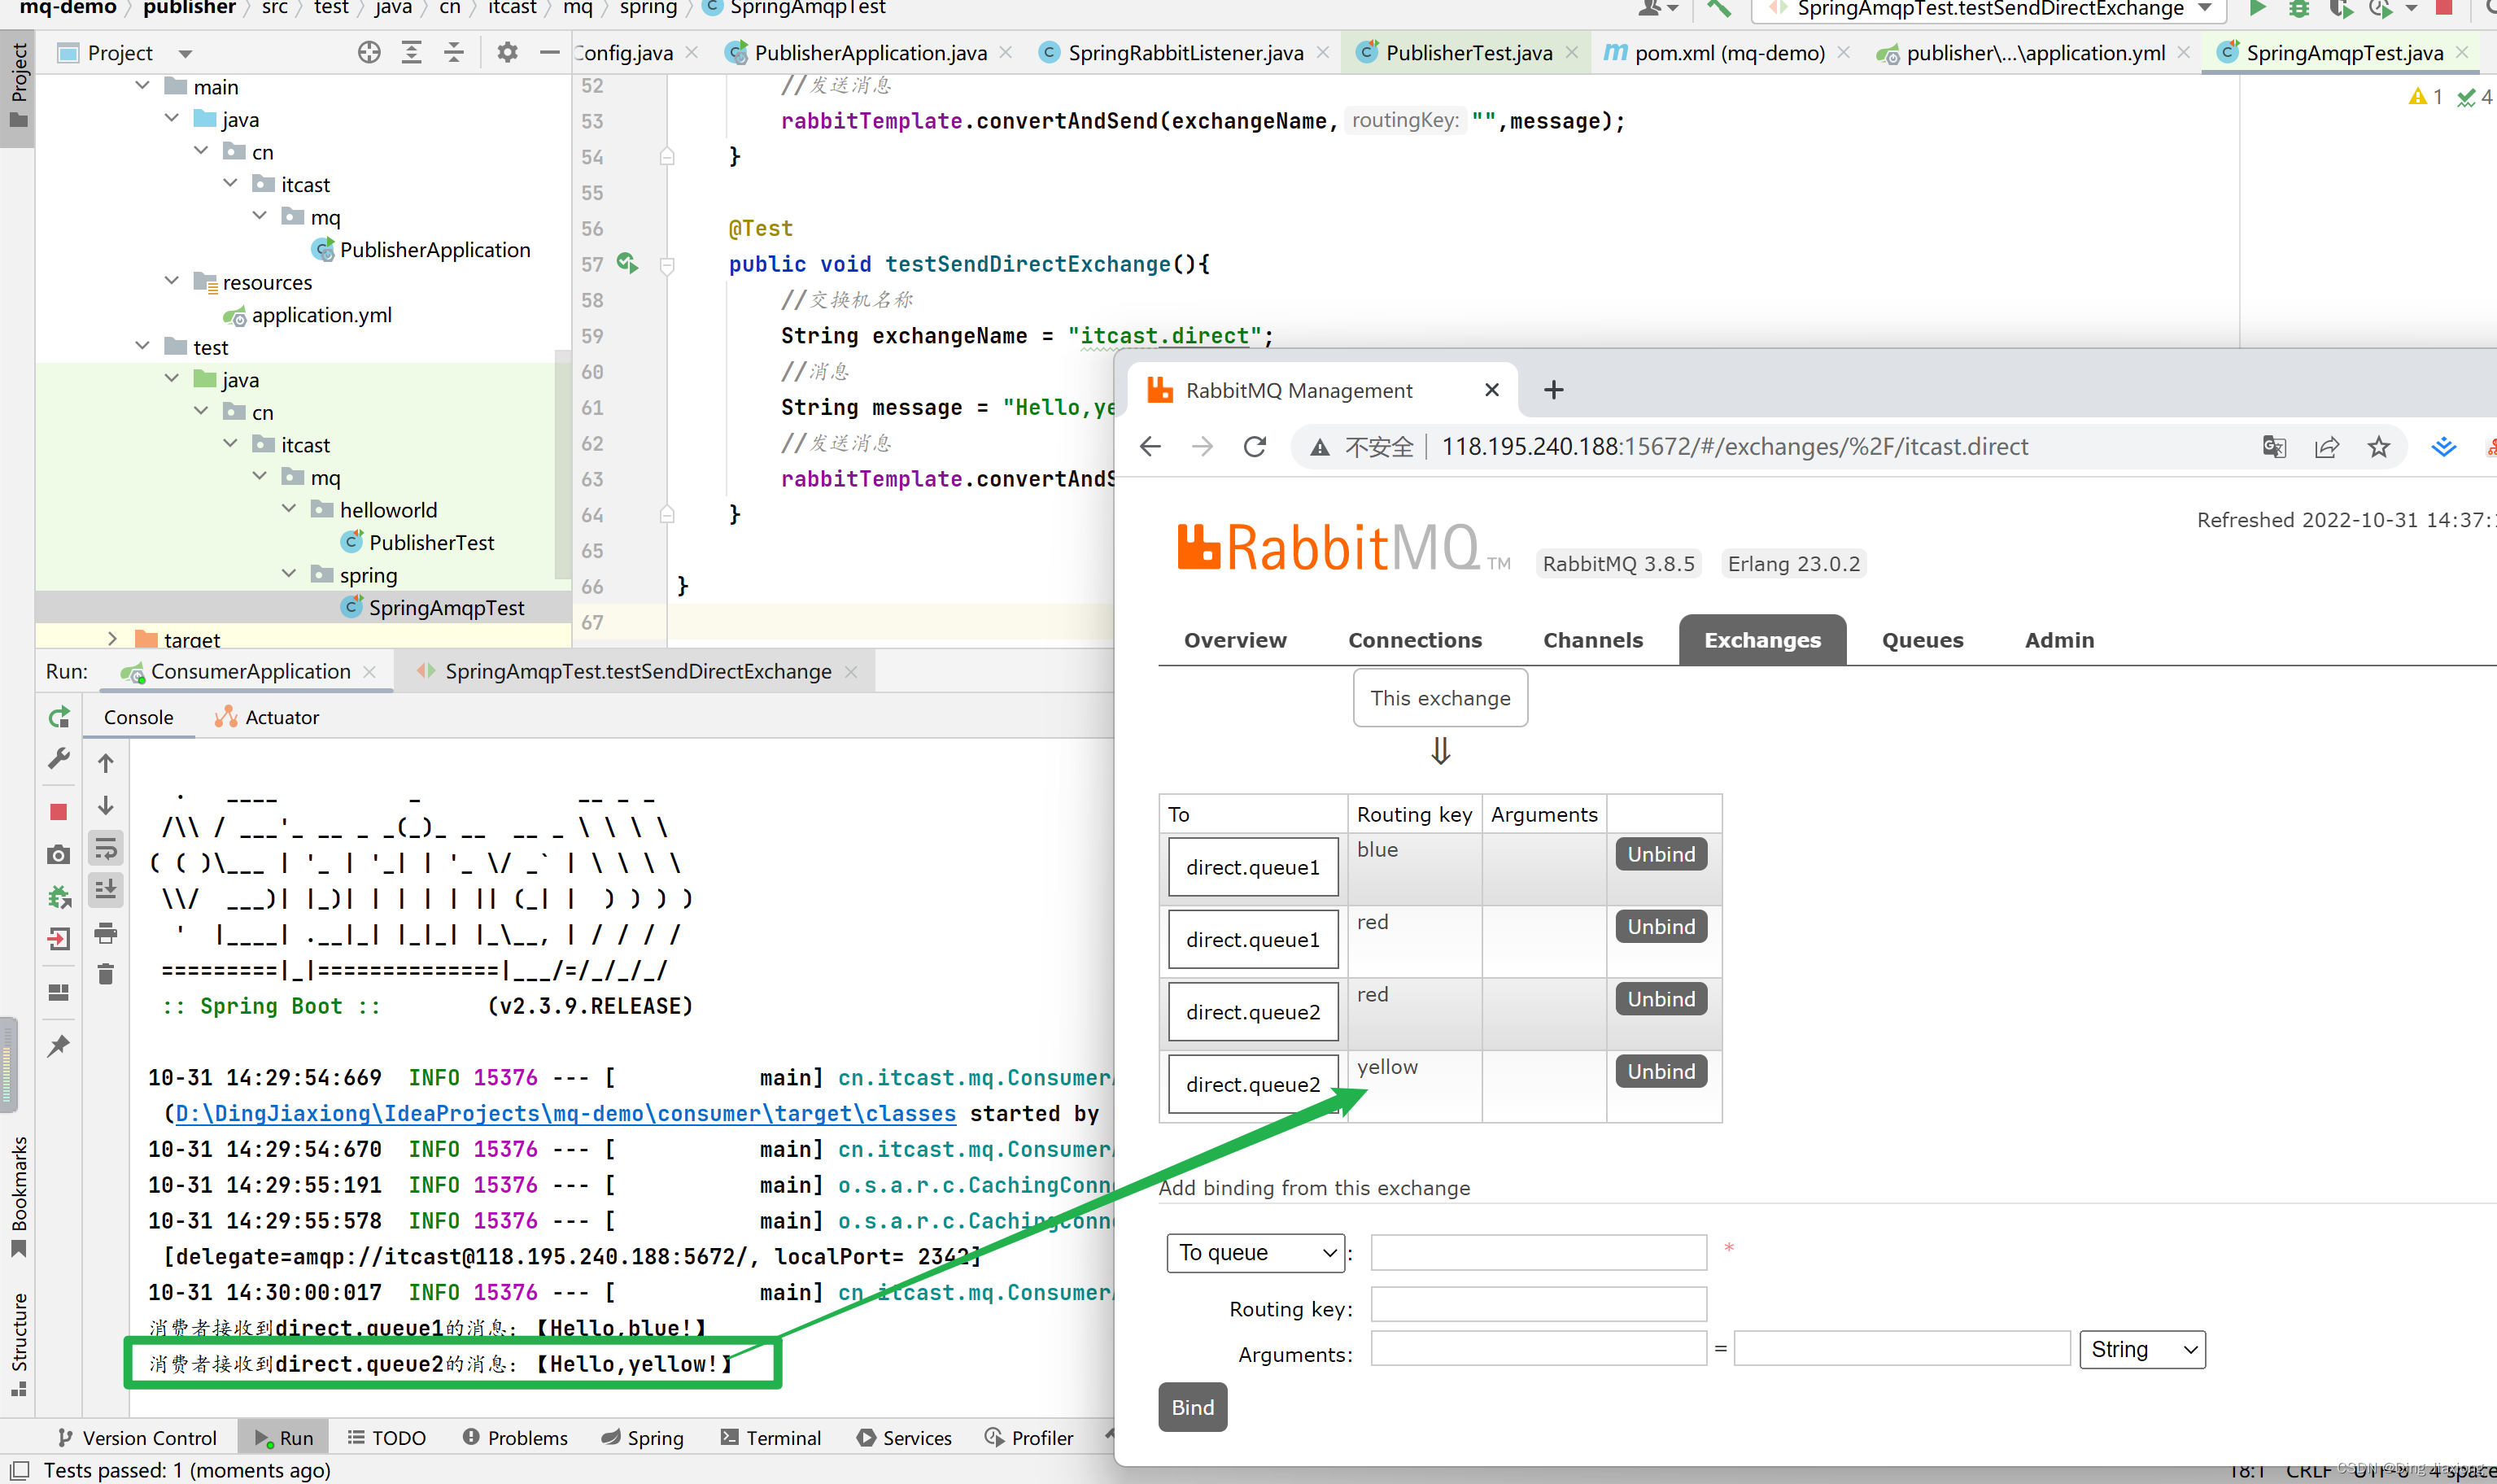
Task: Switch to the ConsumerApplication run tab
Action: click(x=249, y=672)
